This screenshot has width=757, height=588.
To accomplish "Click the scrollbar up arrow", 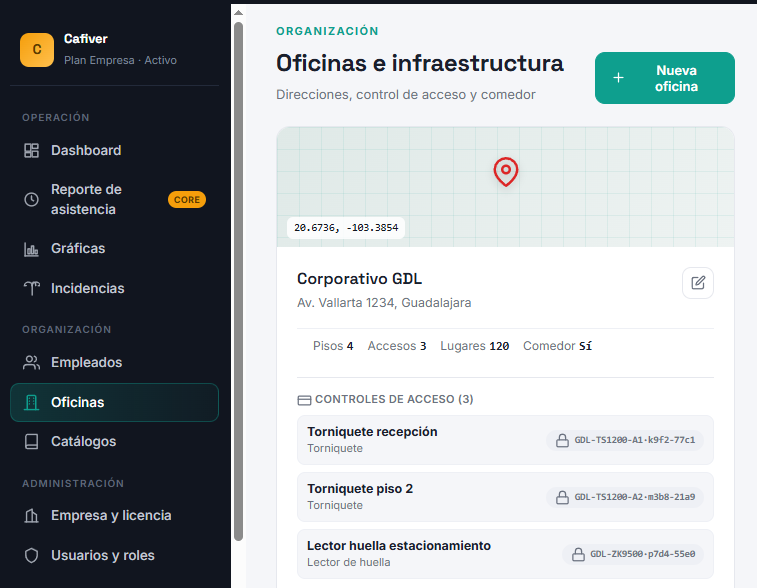I will click(238, 13).
